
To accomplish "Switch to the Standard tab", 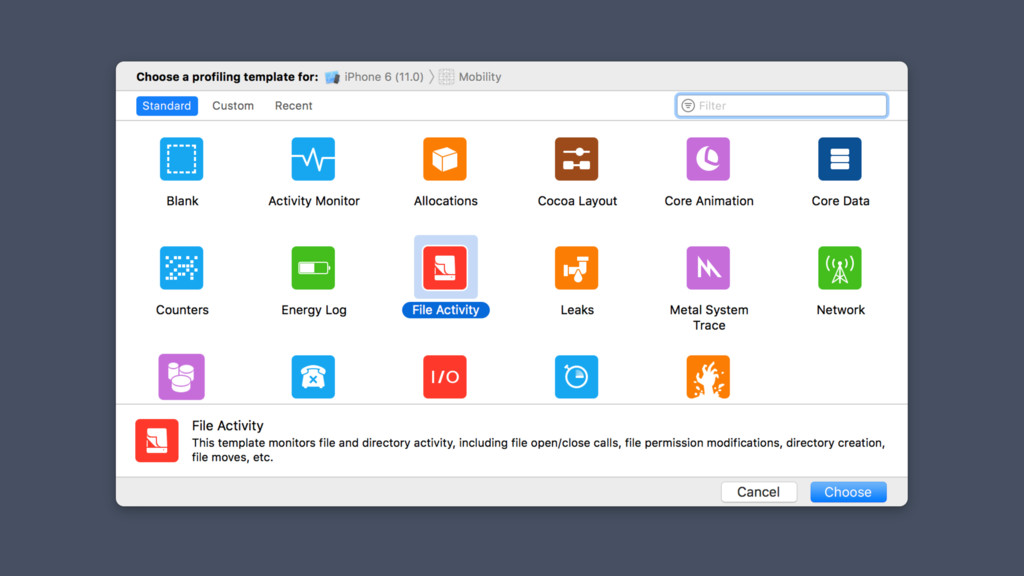I will (x=167, y=106).
